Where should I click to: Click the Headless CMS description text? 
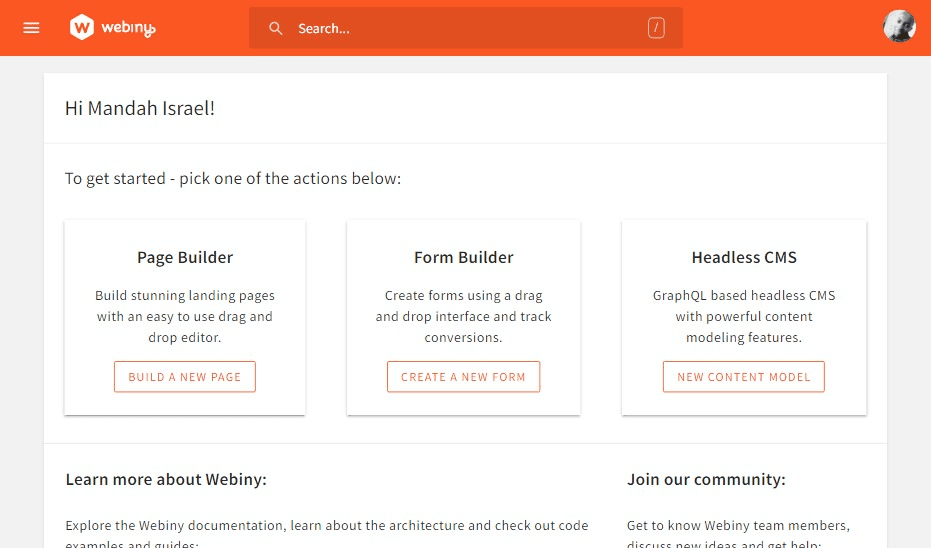click(x=744, y=316)
